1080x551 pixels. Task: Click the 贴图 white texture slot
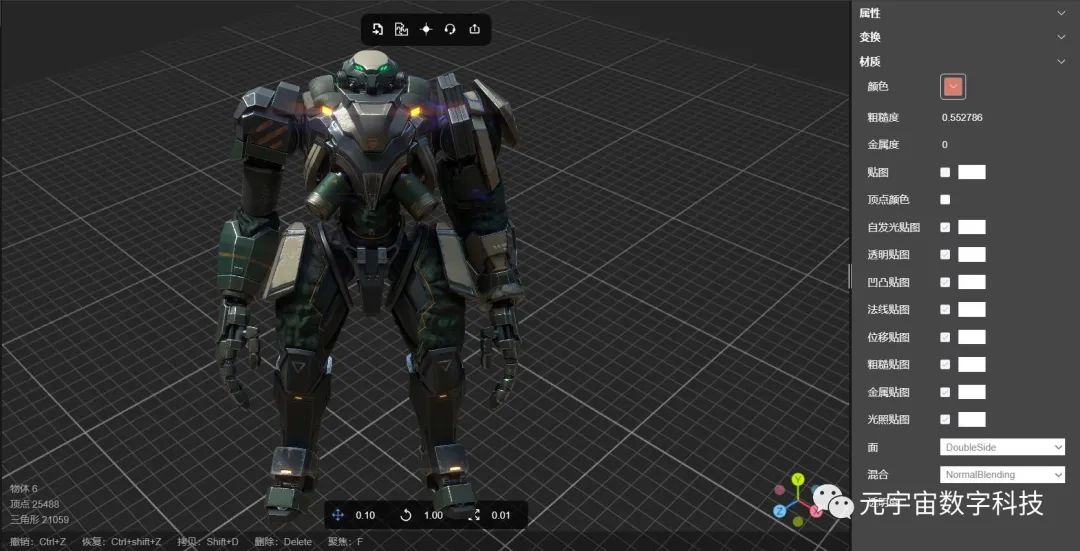tap(972, 172)
